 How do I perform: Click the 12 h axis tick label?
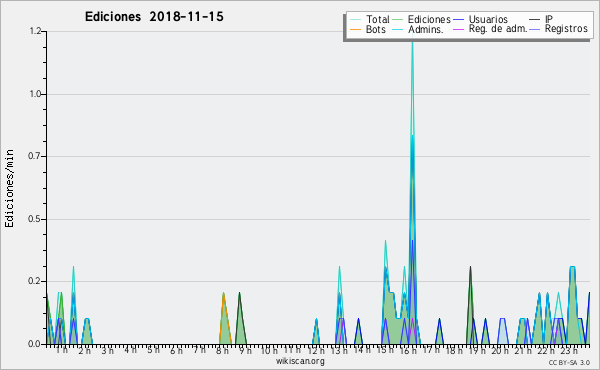point(316,351)
